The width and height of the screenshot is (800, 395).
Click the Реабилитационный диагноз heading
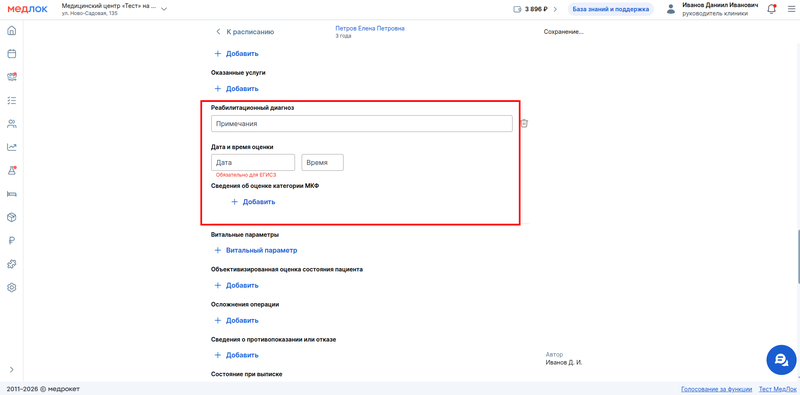coord(253,108)
